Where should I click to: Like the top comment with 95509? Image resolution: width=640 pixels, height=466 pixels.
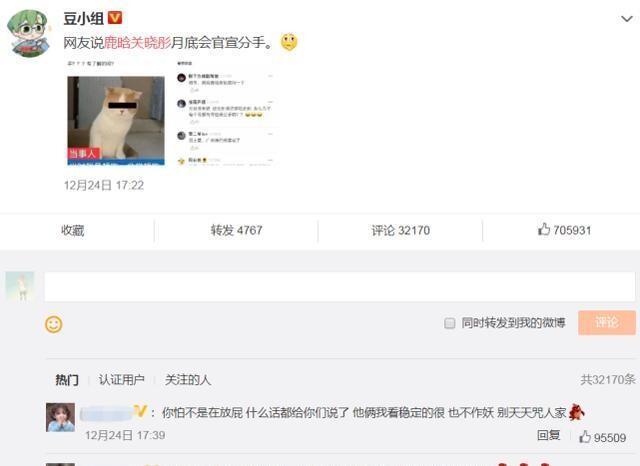602,437
